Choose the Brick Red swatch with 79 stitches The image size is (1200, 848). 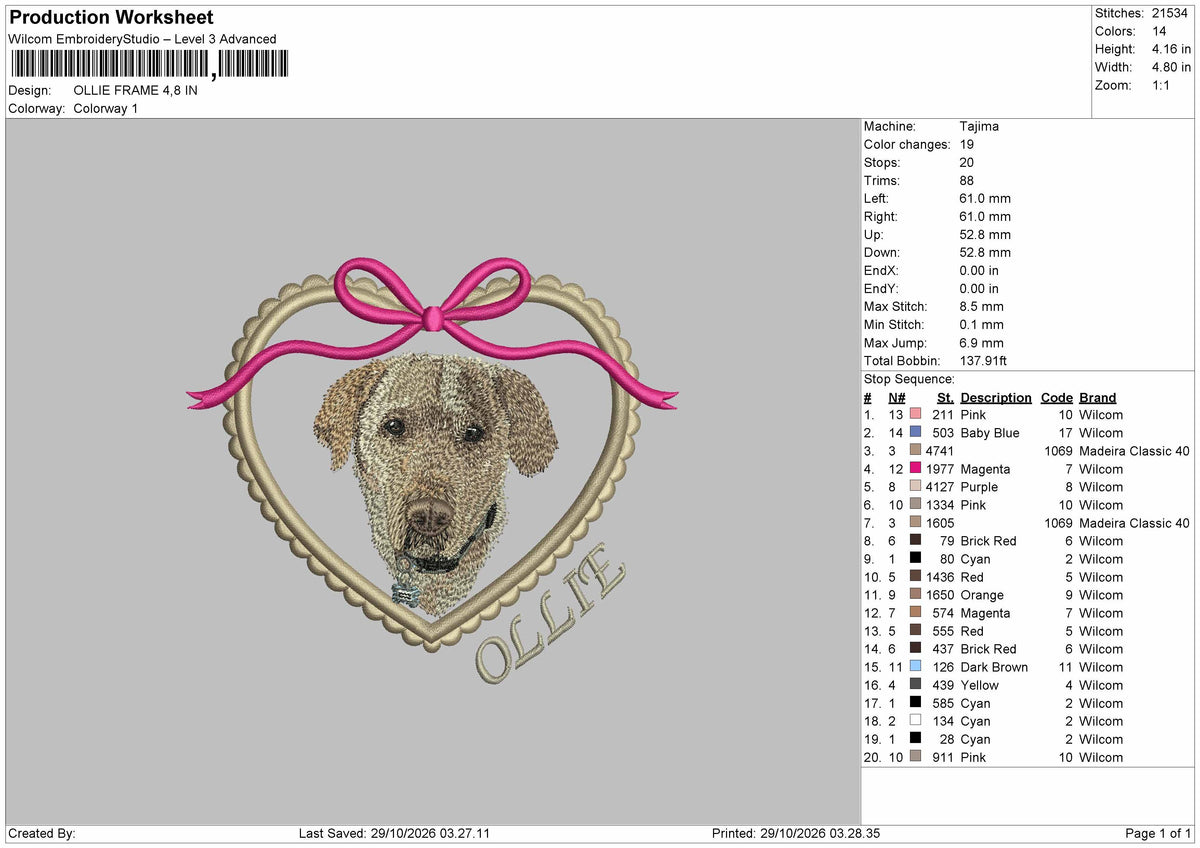tap(915, 541)
